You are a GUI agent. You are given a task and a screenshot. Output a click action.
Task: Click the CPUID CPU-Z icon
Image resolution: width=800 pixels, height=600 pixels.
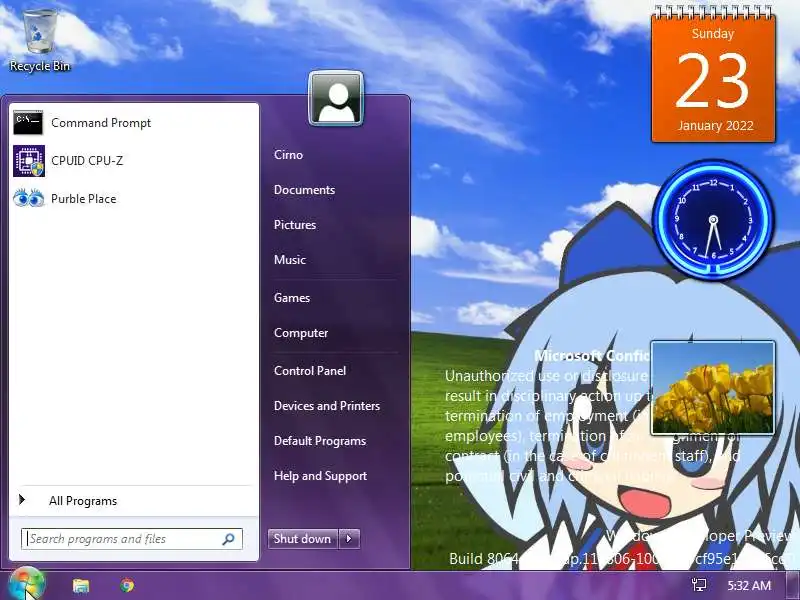point(29,161)
